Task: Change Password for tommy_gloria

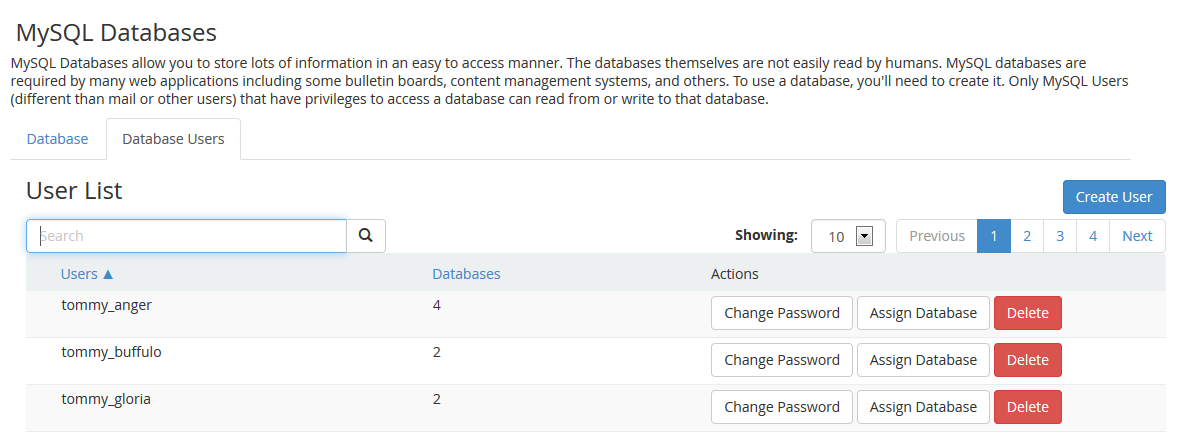Action: tap(782, 407)
